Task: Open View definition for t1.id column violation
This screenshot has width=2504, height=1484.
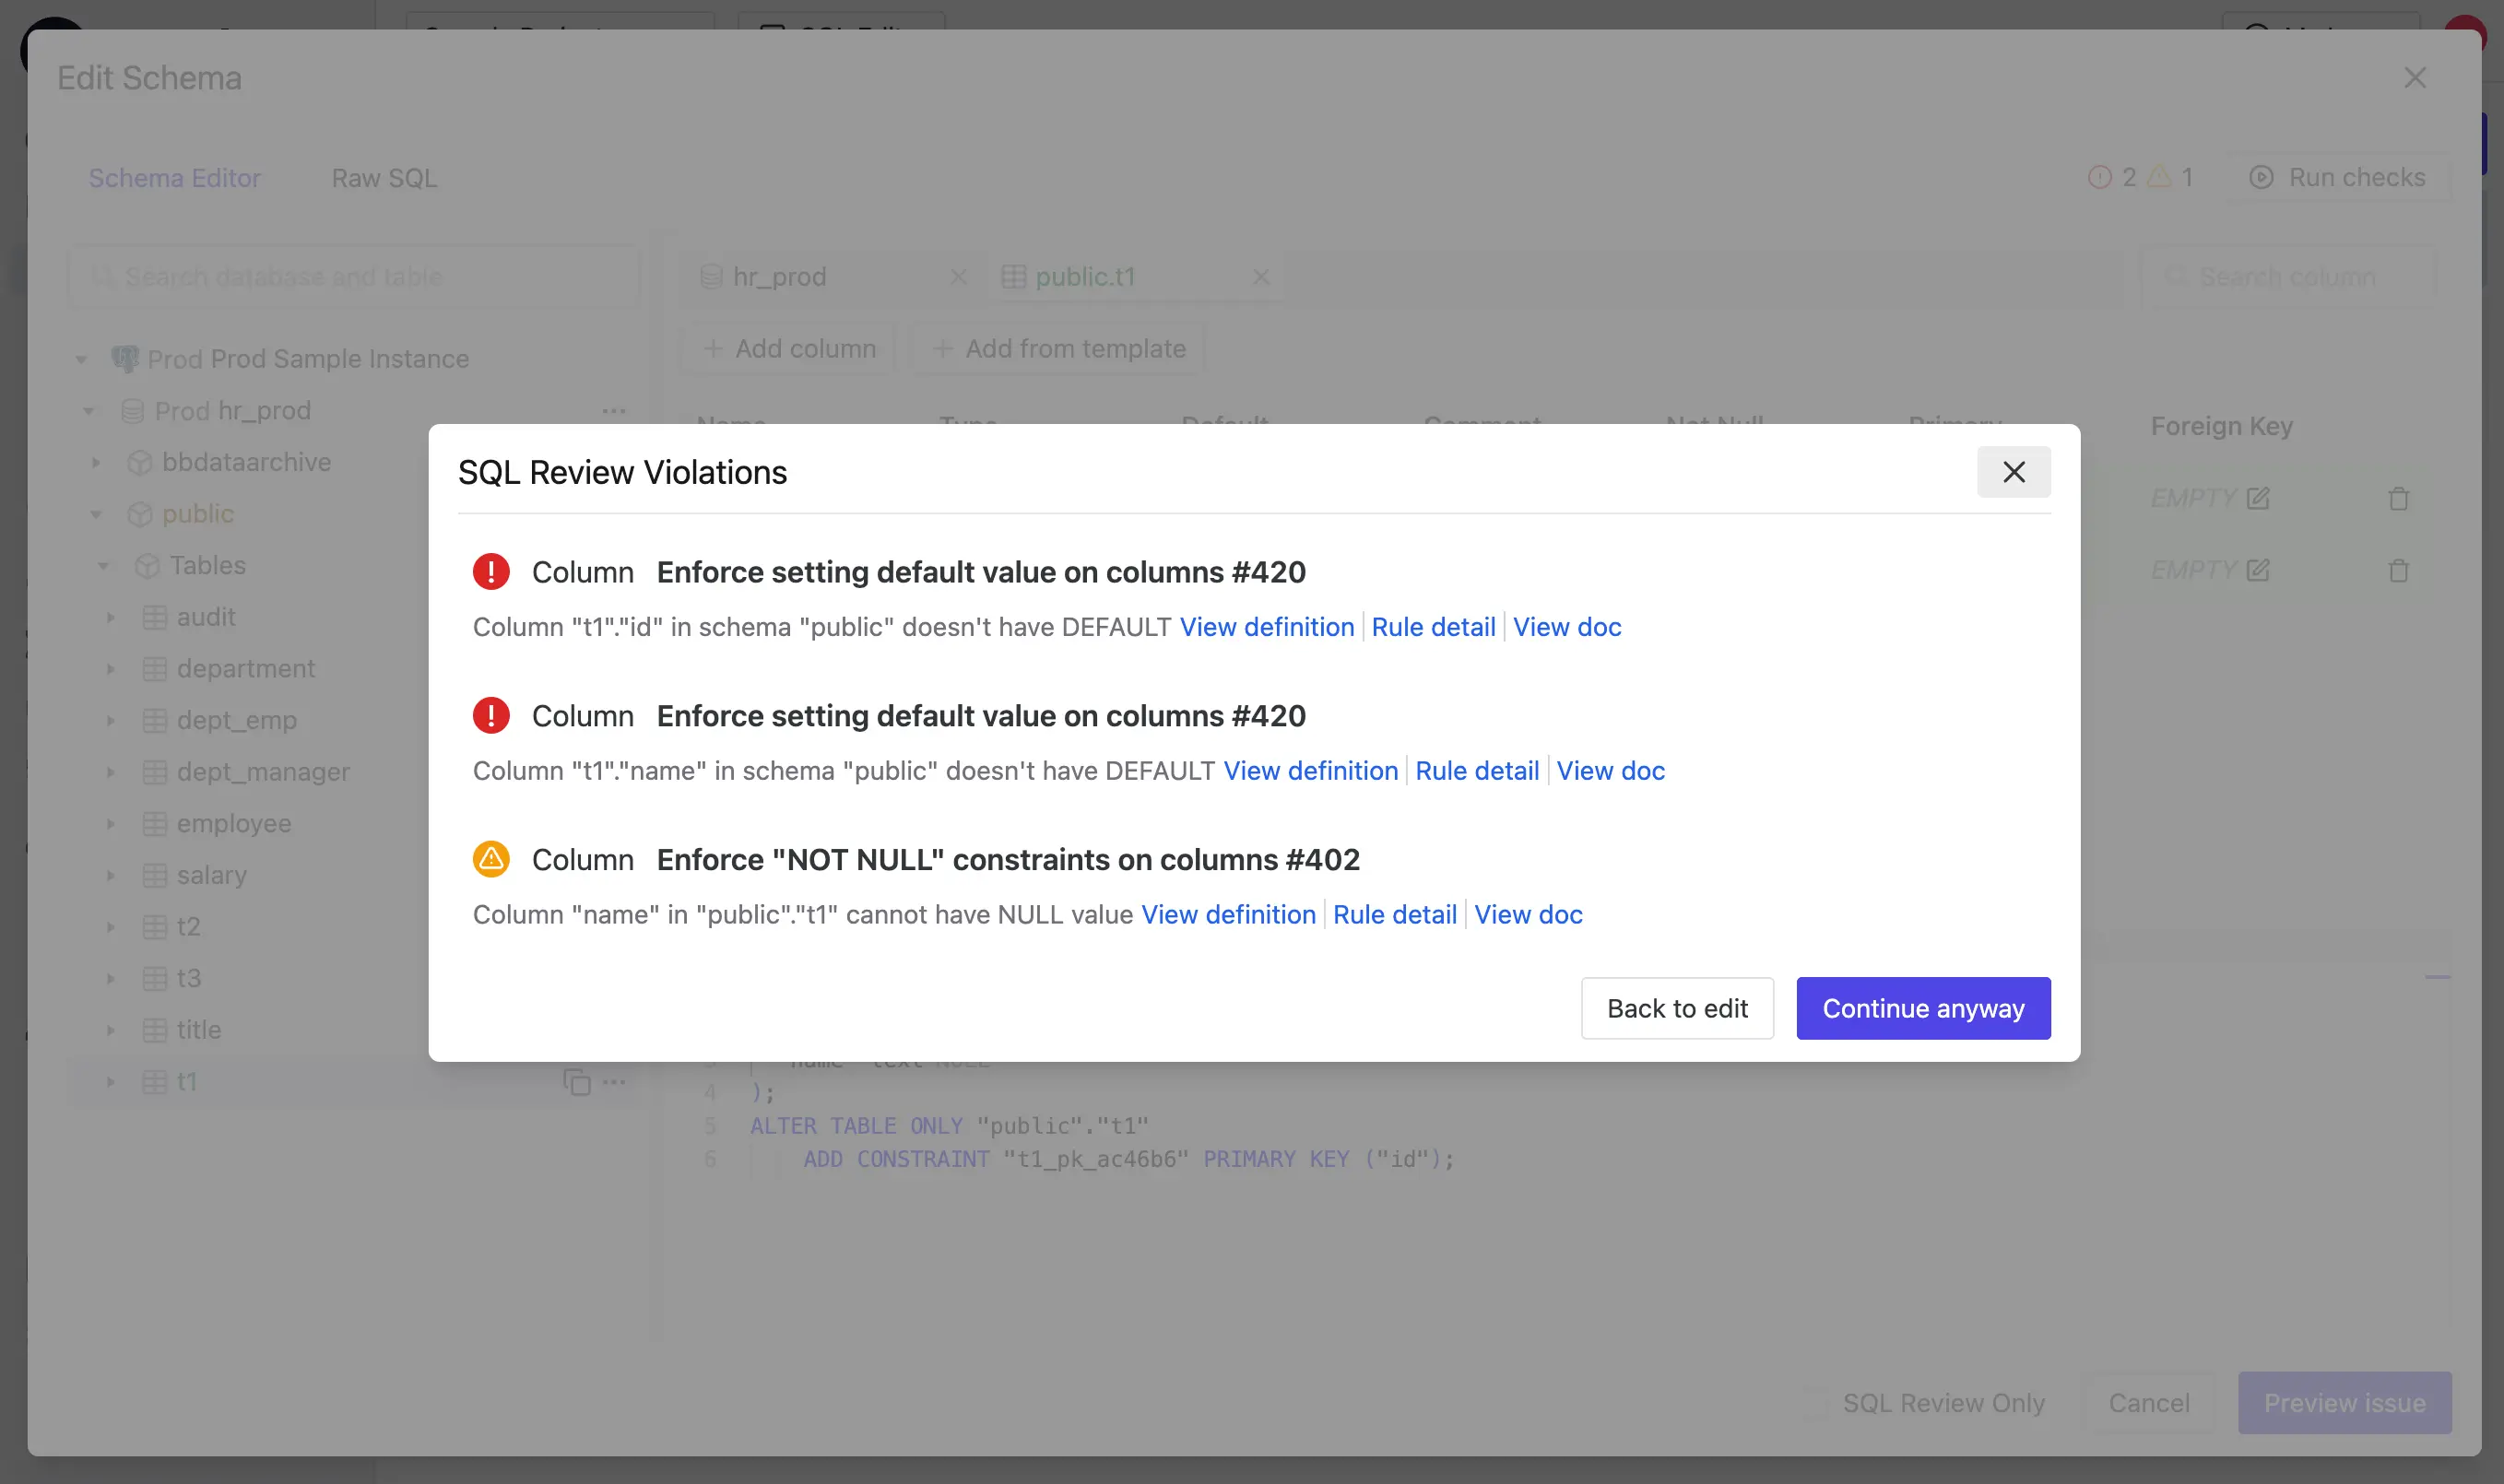Action: point(1266,627)
